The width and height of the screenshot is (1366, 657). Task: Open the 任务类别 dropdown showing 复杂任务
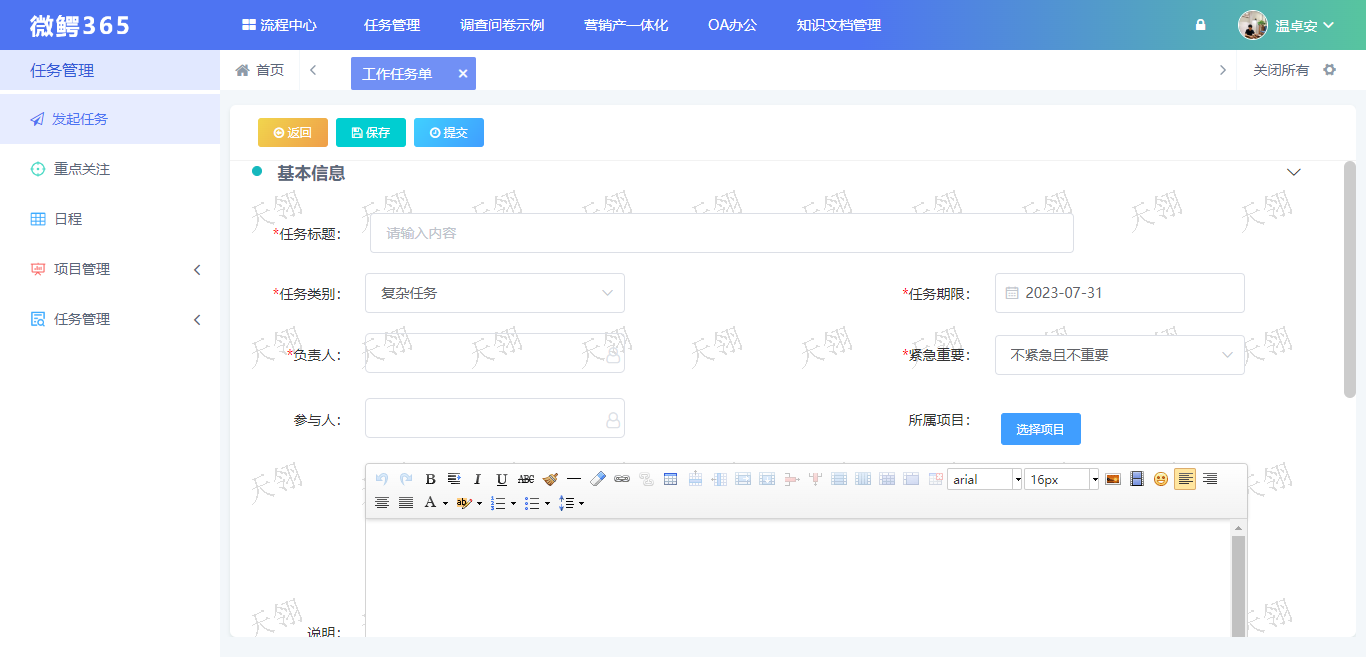[494, 292]
